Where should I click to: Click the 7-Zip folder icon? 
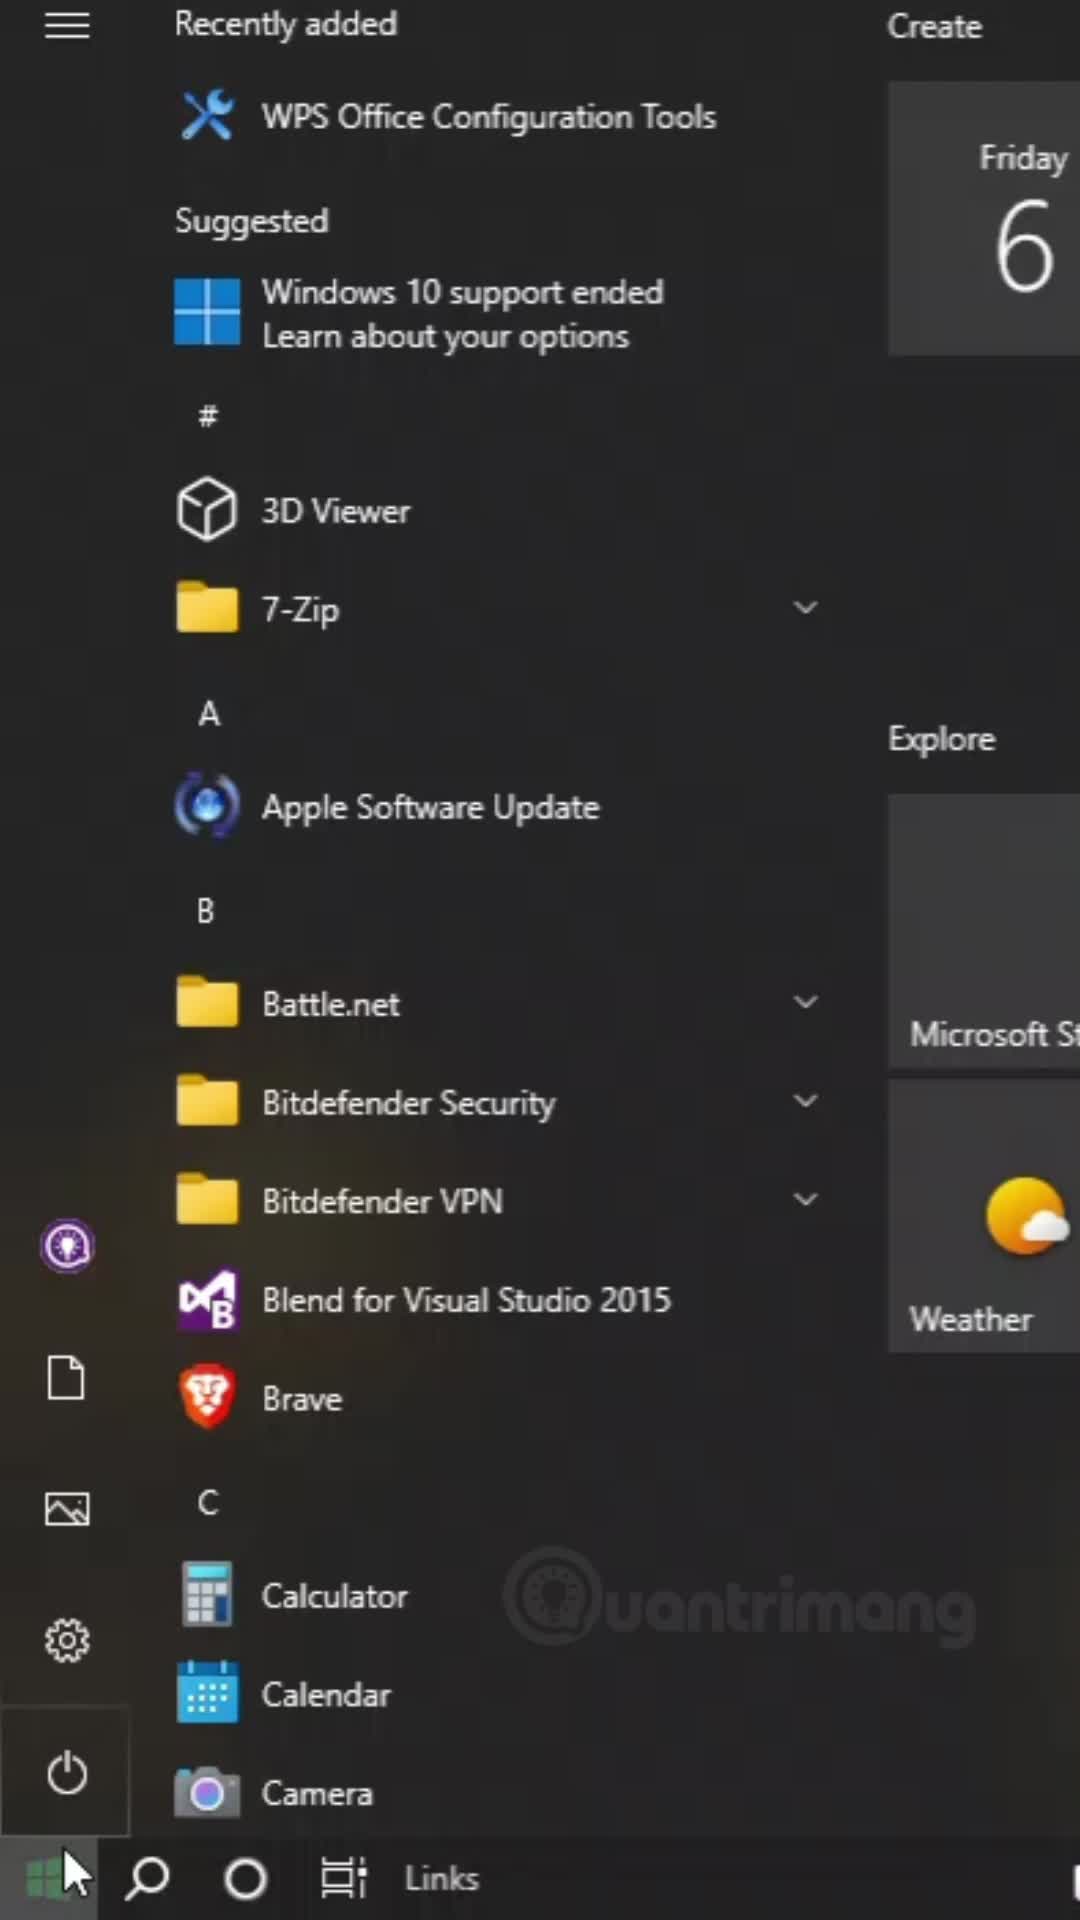pyautogui.click(x=207, y=607)
